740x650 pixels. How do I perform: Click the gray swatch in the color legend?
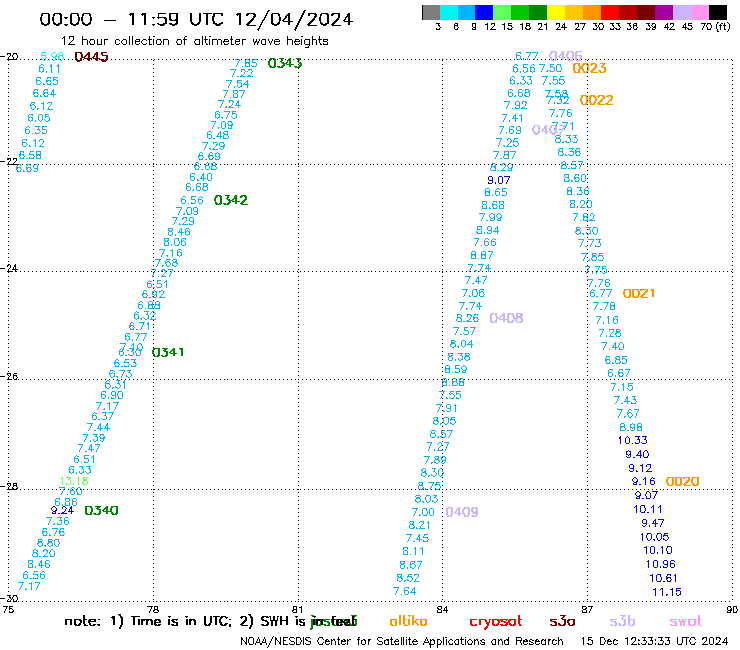click(x=431, y=12)
